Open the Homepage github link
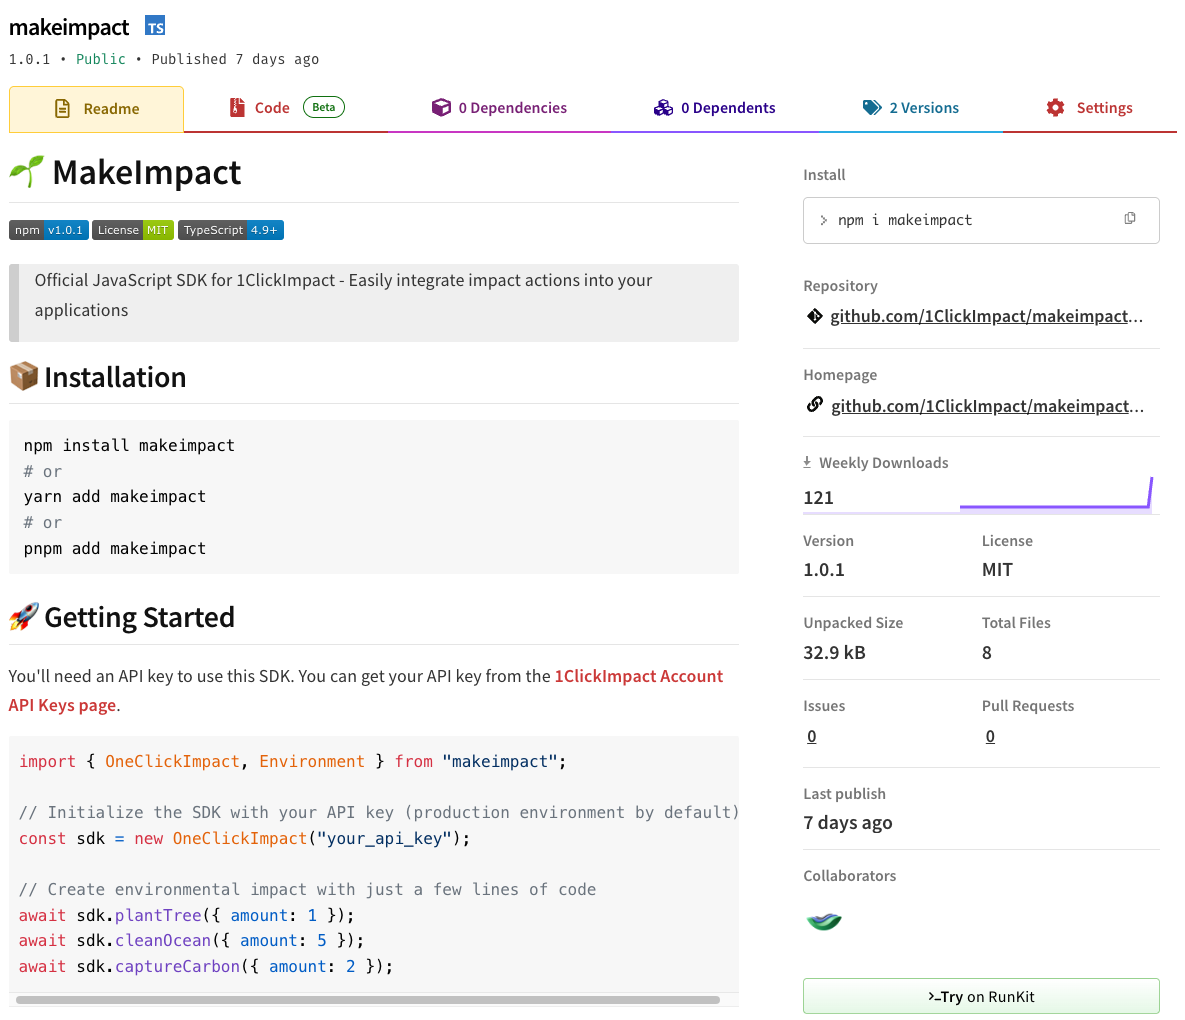The height and width of the screenshot is (1020, 1185). coord(987,406)
